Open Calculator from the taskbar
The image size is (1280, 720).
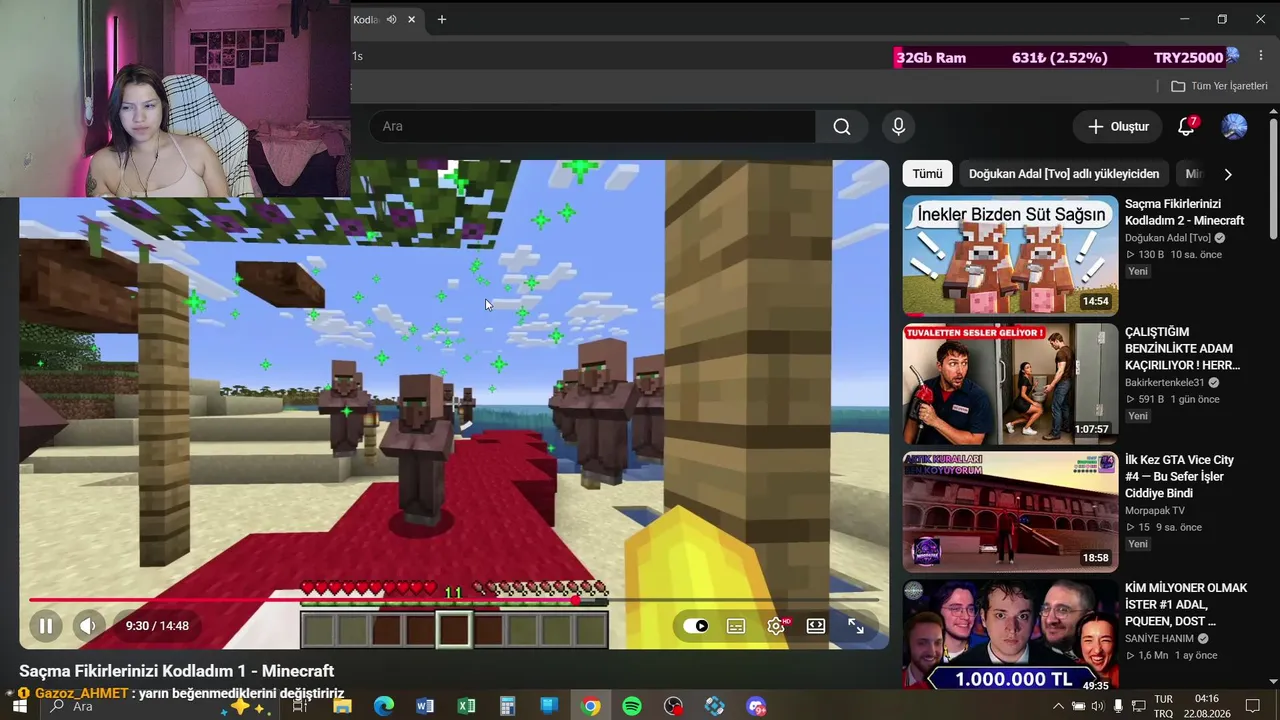coord(507,706)
